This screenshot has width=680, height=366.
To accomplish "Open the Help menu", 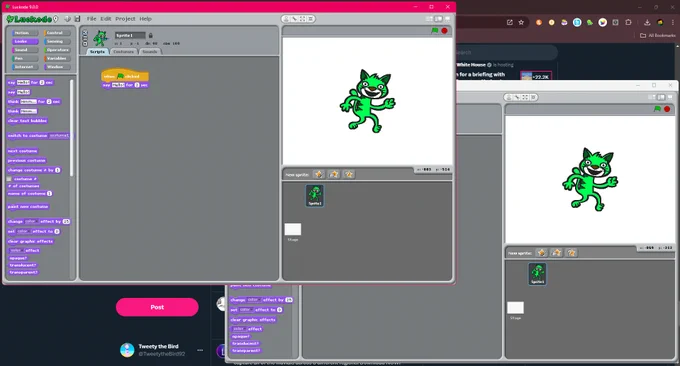I will pos(145,19).
